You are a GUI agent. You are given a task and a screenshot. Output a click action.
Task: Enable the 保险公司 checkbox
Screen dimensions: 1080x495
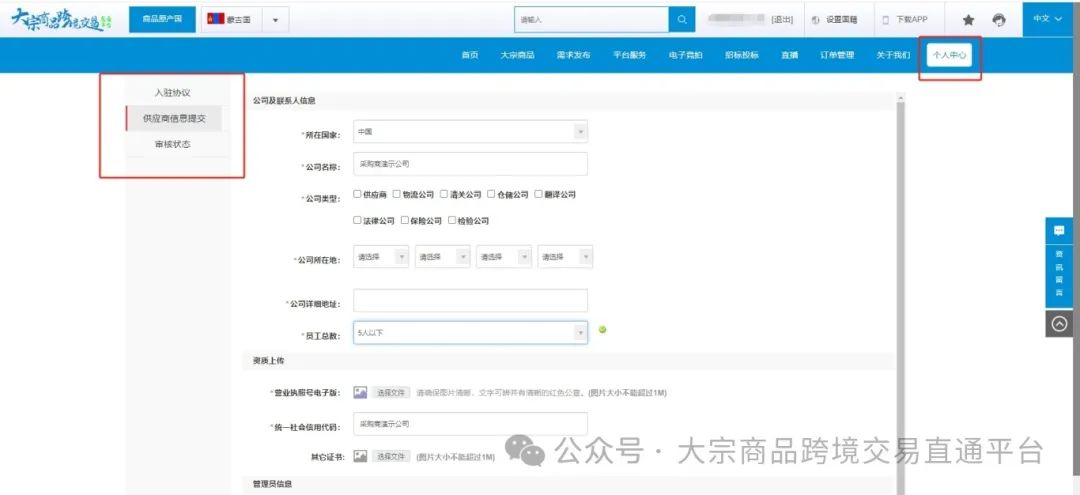coord(405,221)
